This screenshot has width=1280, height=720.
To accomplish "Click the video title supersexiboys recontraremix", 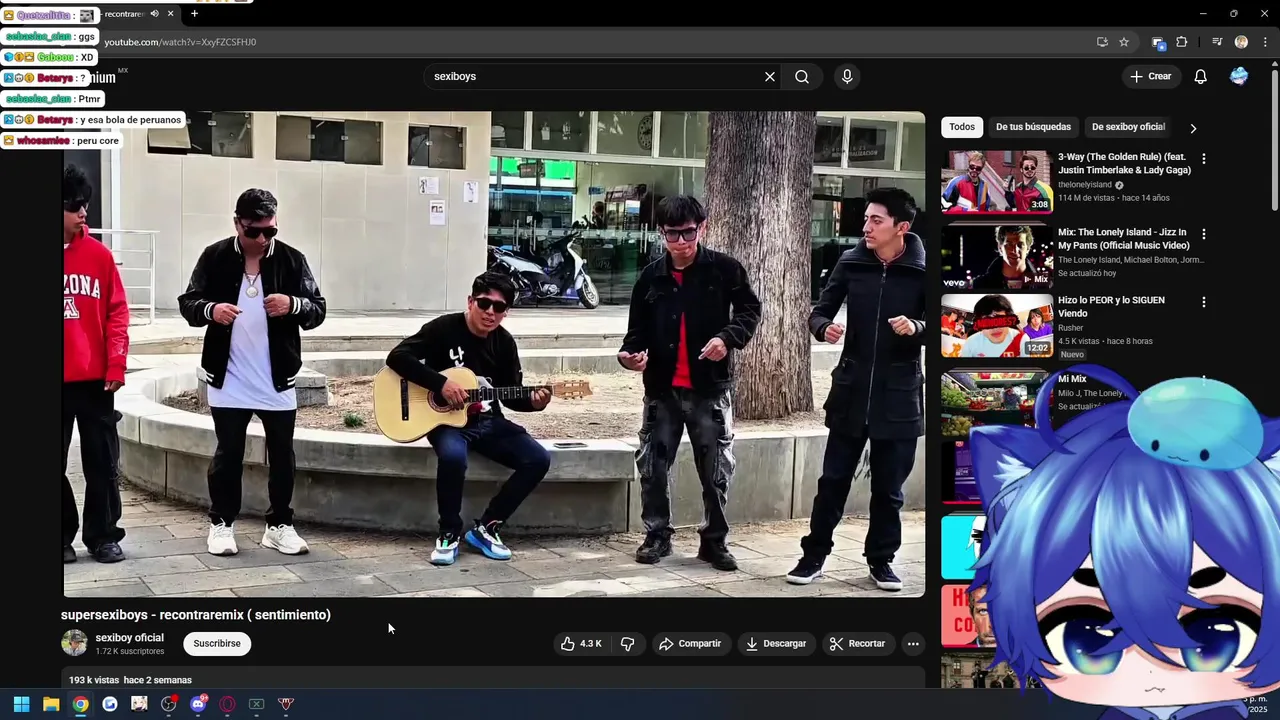I will click(x=196, y=615).
